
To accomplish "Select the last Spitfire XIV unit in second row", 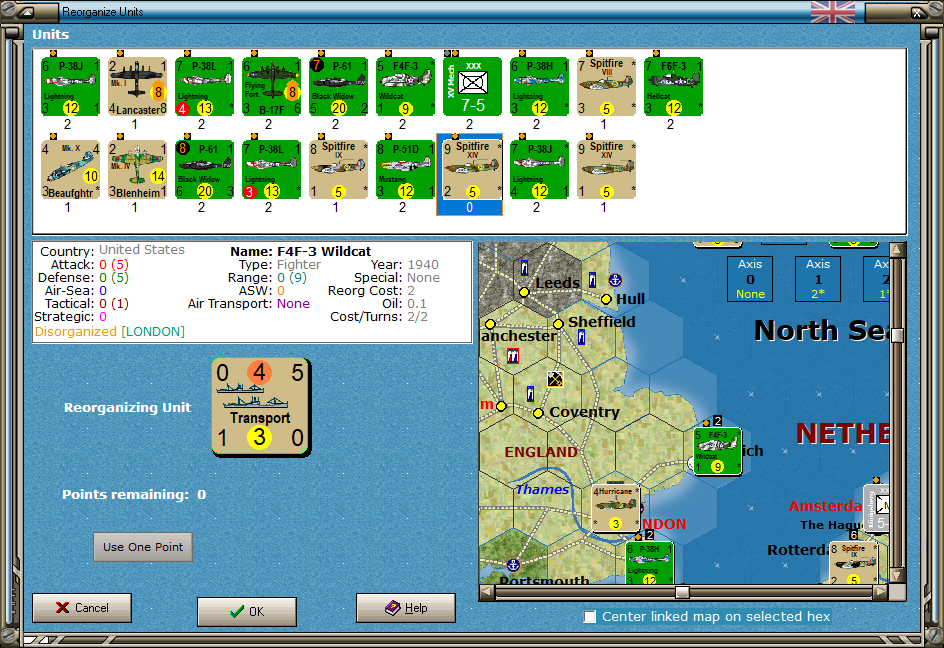I will point(606,169).
